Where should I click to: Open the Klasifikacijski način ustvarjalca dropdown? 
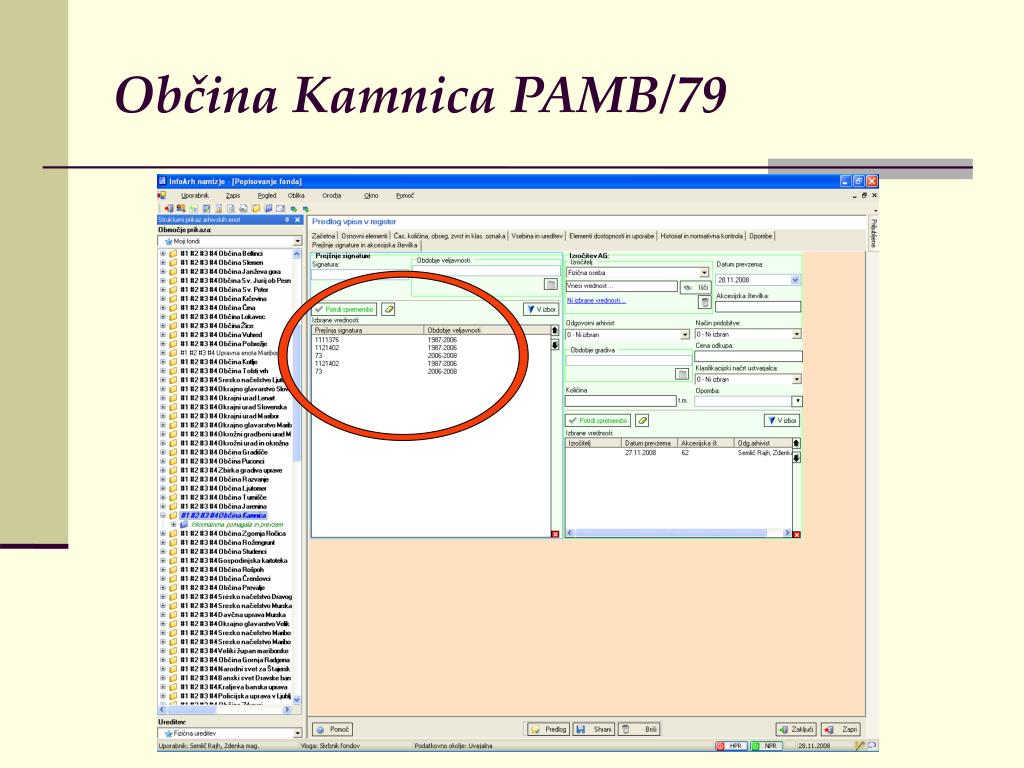coord(797,379)
